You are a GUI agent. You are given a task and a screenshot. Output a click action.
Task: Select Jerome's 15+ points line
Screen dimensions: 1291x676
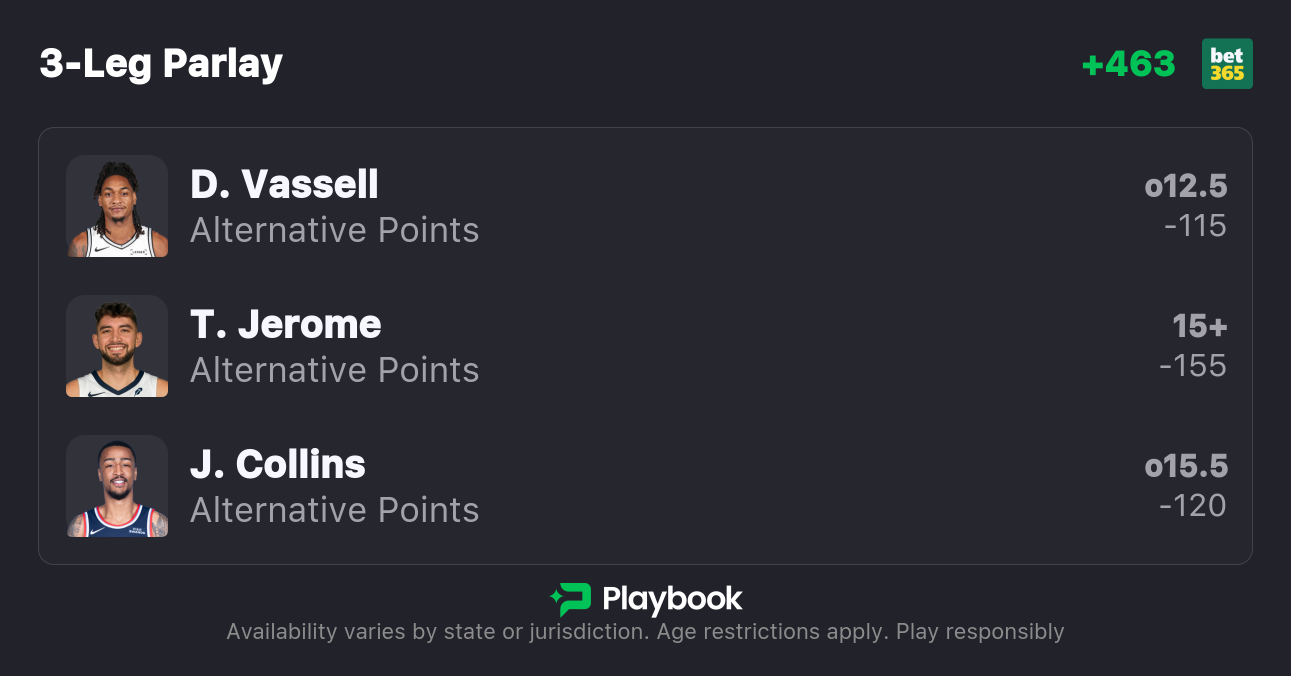coord(1199,327)
